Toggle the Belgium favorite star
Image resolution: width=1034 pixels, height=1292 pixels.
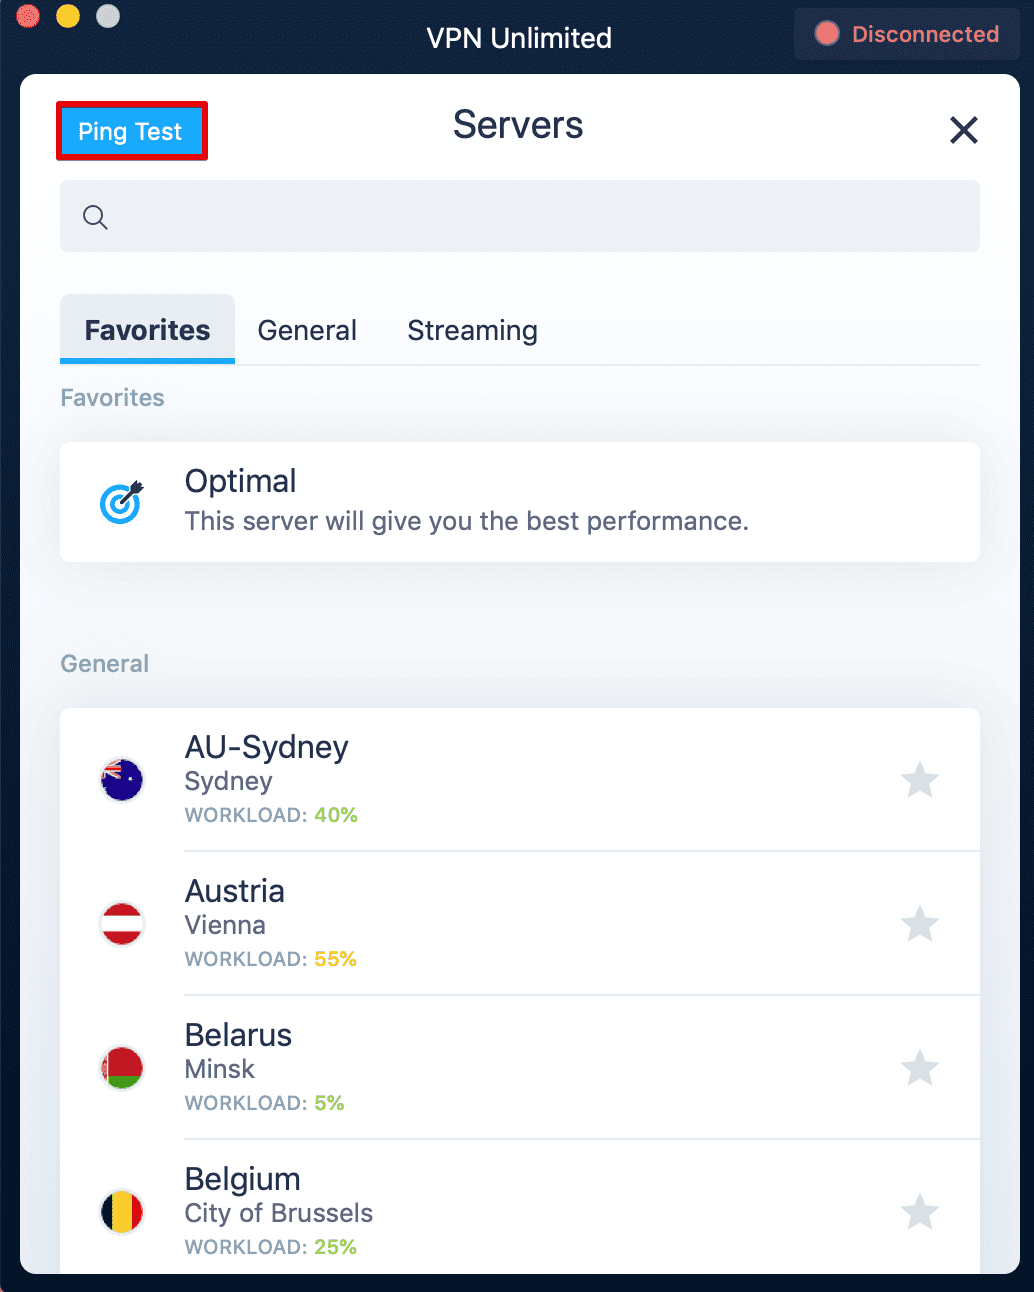click(919, 1211)
